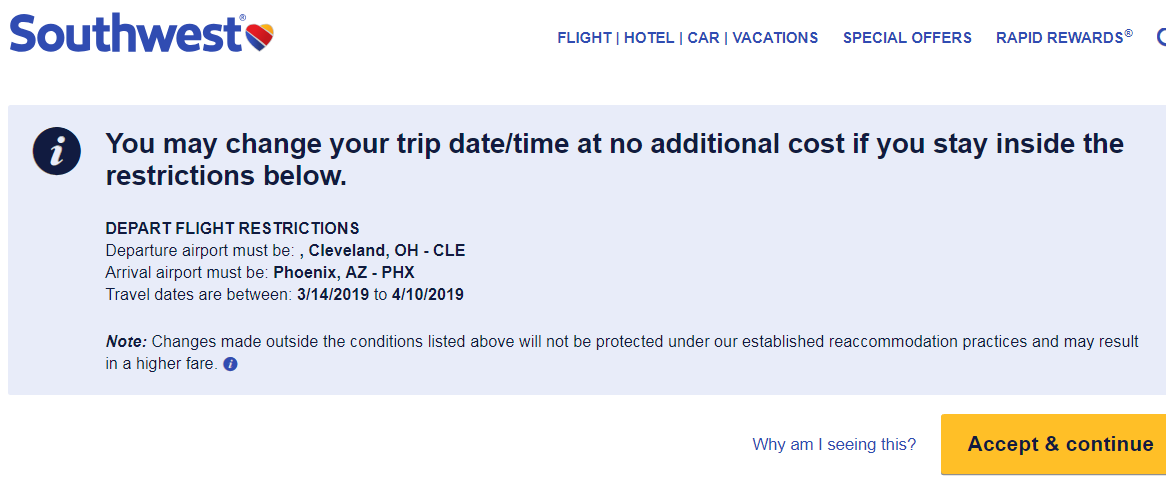Click the Cleveland, OH - CLE departure text

point(386,250)
